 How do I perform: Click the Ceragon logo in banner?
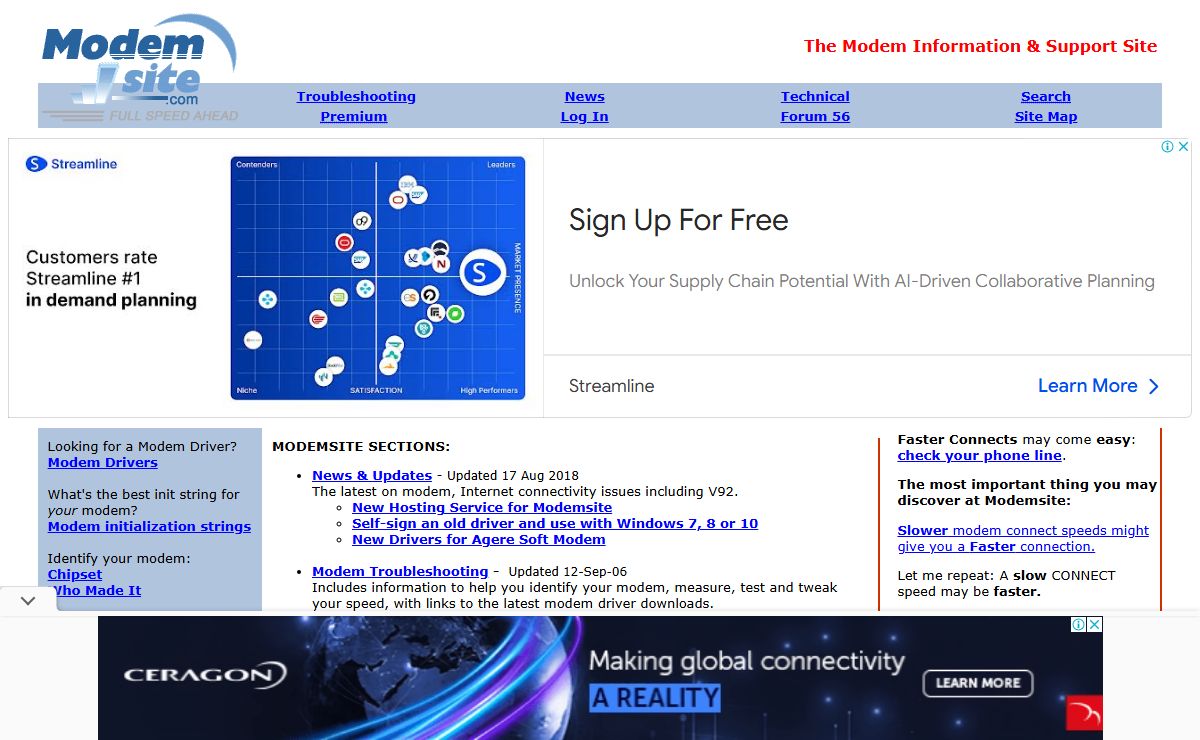(x=204, y=675)
